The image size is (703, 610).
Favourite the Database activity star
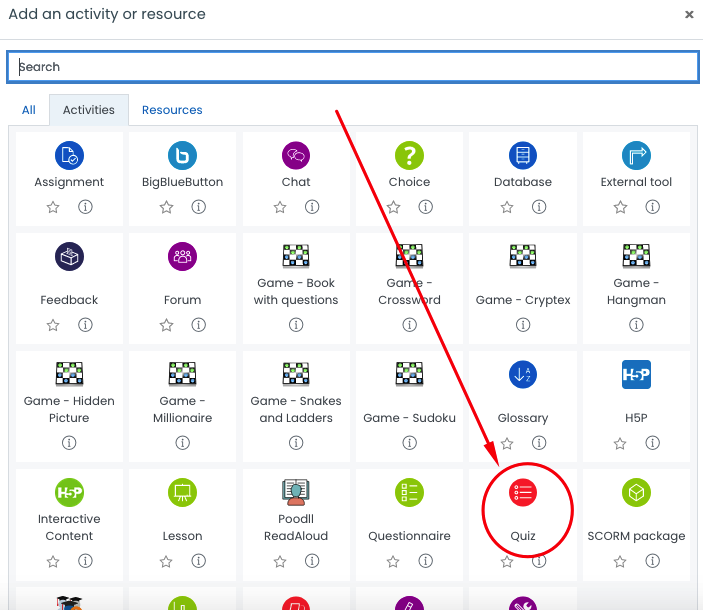pos(507,207)
